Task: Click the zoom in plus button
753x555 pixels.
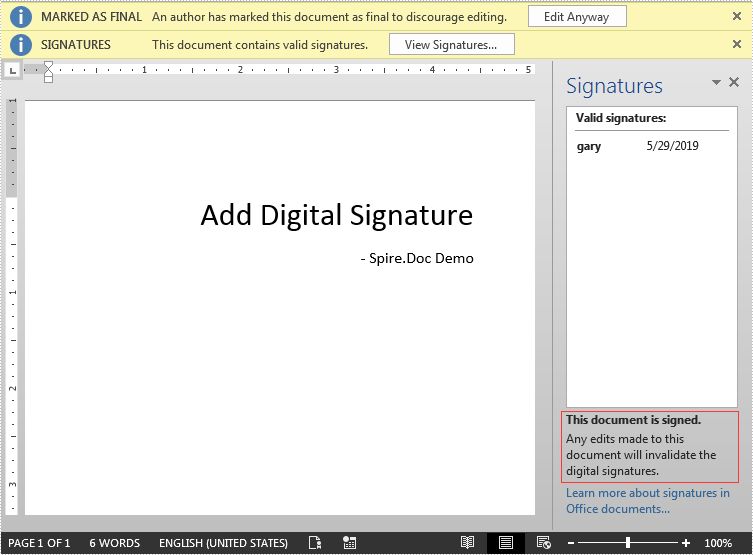Action: pyautogui.click(x=686, y=543)
